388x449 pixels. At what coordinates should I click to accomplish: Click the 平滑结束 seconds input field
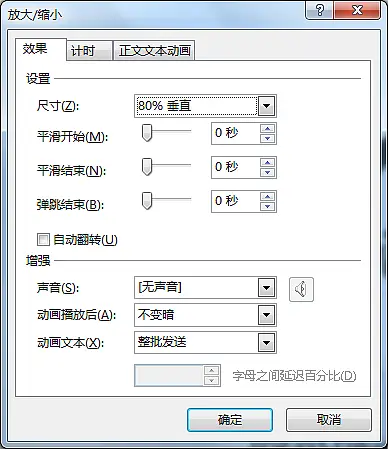(x=235, y=167)
